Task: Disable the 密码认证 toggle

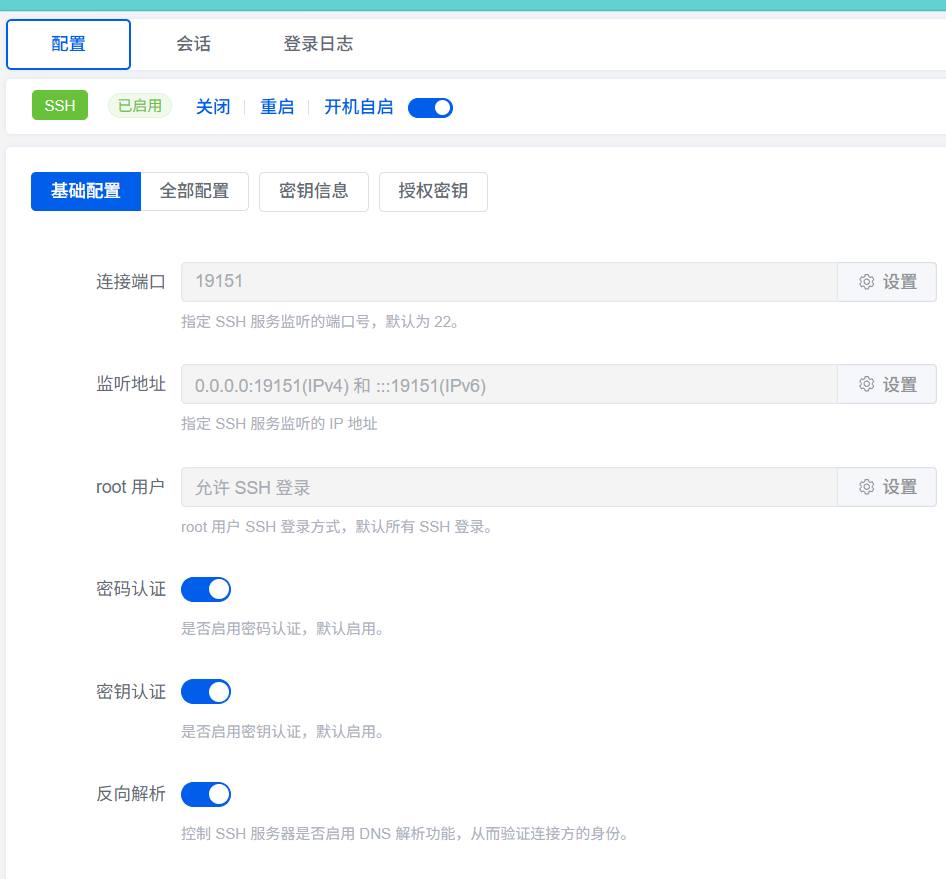Action: point(206,589)
